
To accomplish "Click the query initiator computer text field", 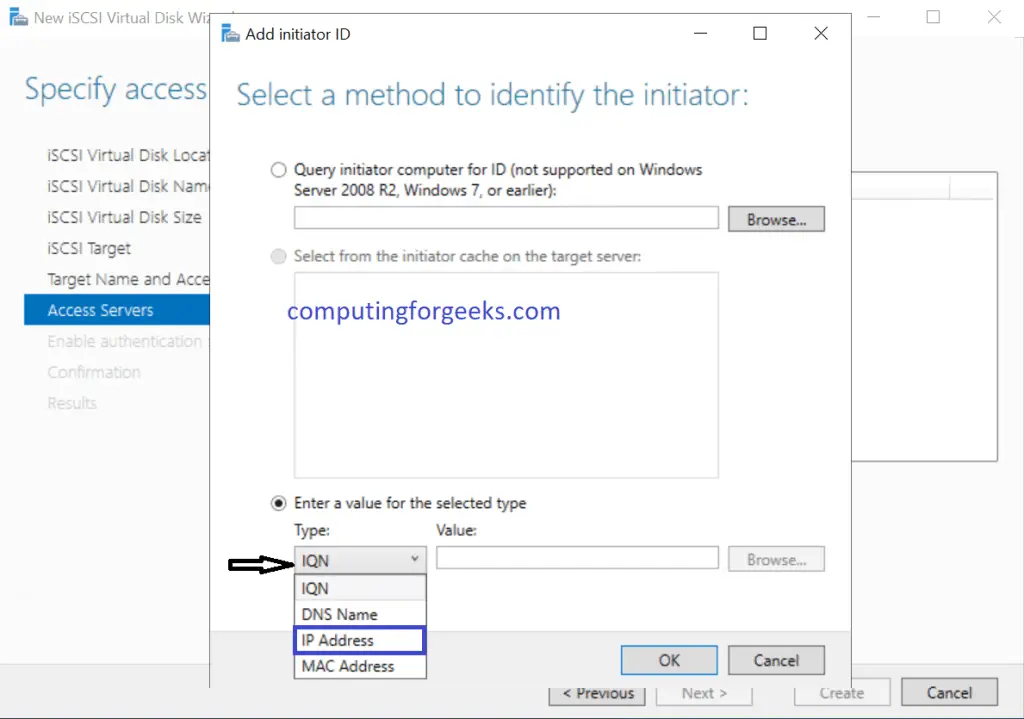I will pyautogui.click(x=506, y=218).
